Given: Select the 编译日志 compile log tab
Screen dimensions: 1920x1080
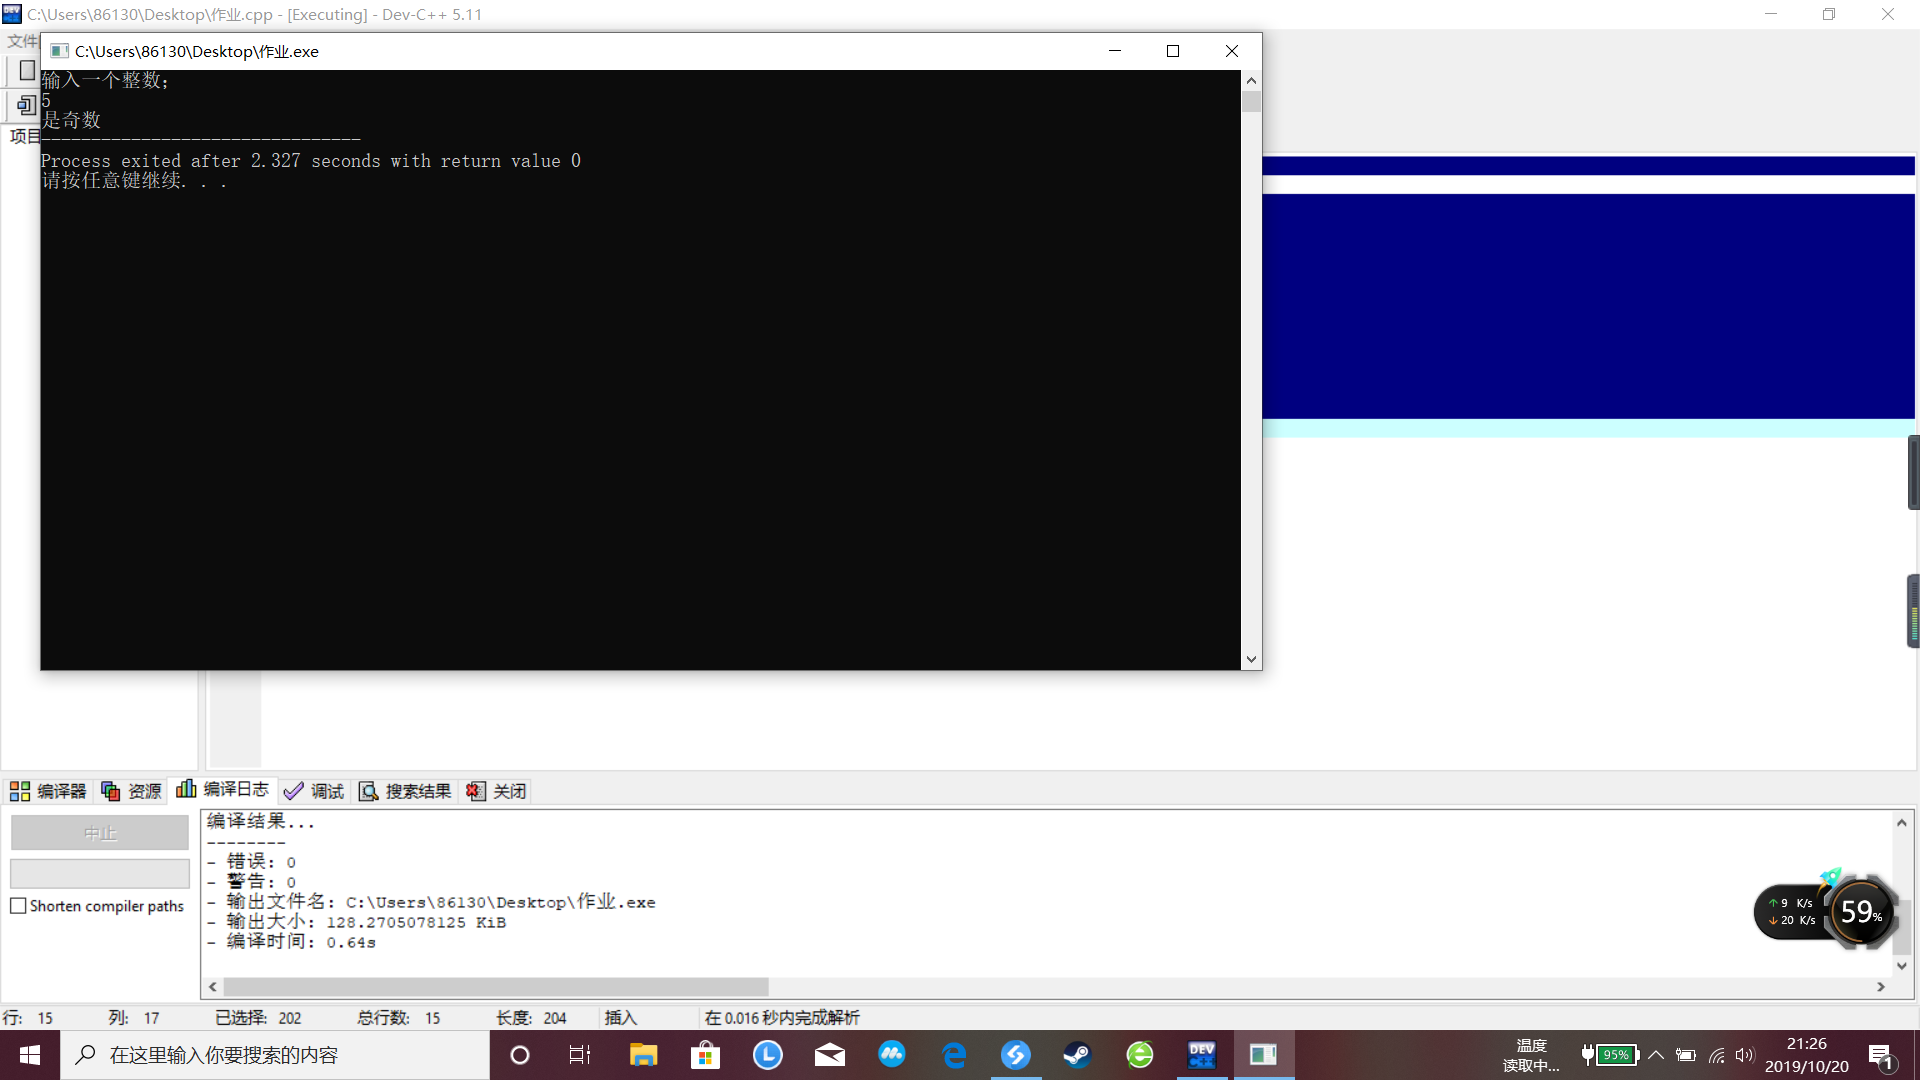Looking at the screenshot, I should [x=223, y=790].
